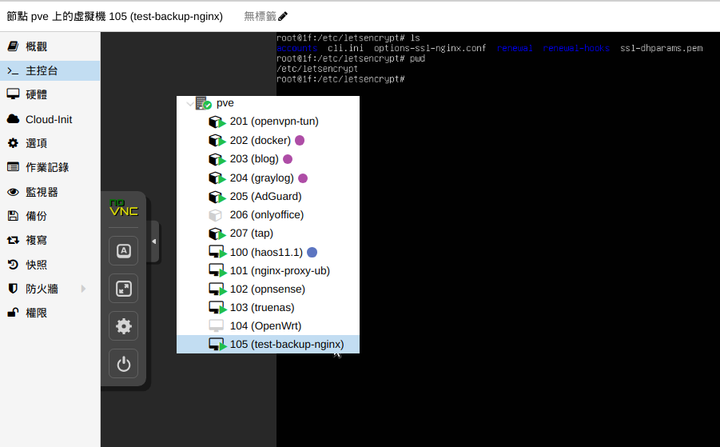Image resolution: width=720 pixels, height=447 pixels.
Task: Toggle noVNC fullscreen mode
Action: click(124, 289)
